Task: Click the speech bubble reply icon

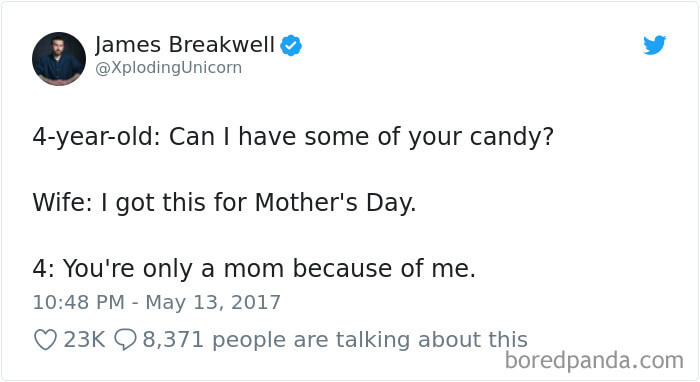Action: (x=125, y=340)
